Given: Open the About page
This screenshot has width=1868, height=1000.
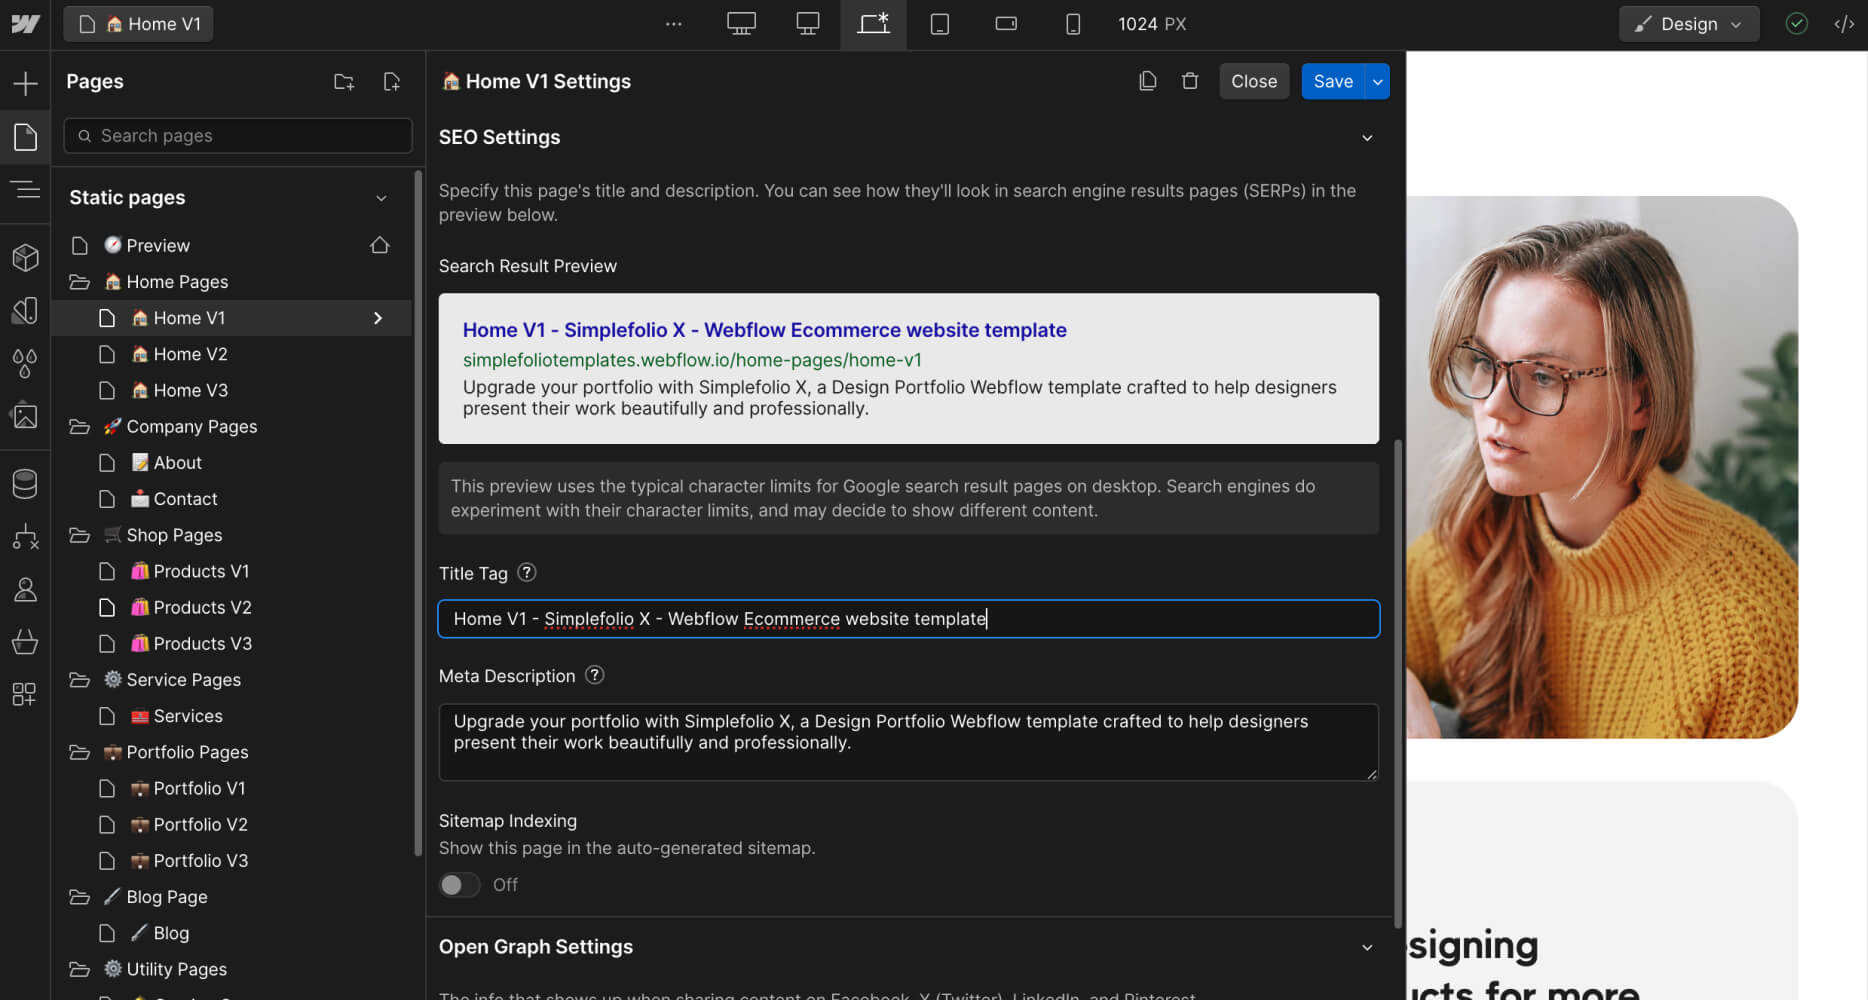Looking at the screenshot, I should 231,463.
